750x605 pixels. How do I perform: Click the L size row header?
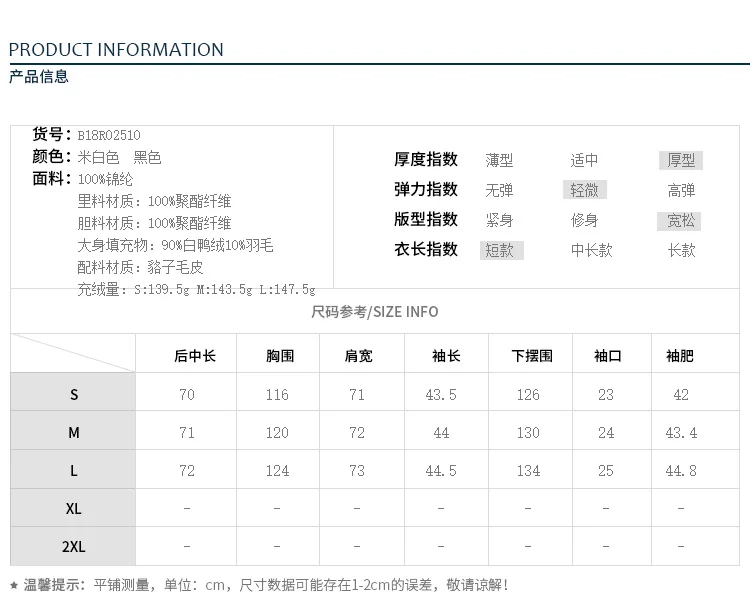(x=73, y=469)
